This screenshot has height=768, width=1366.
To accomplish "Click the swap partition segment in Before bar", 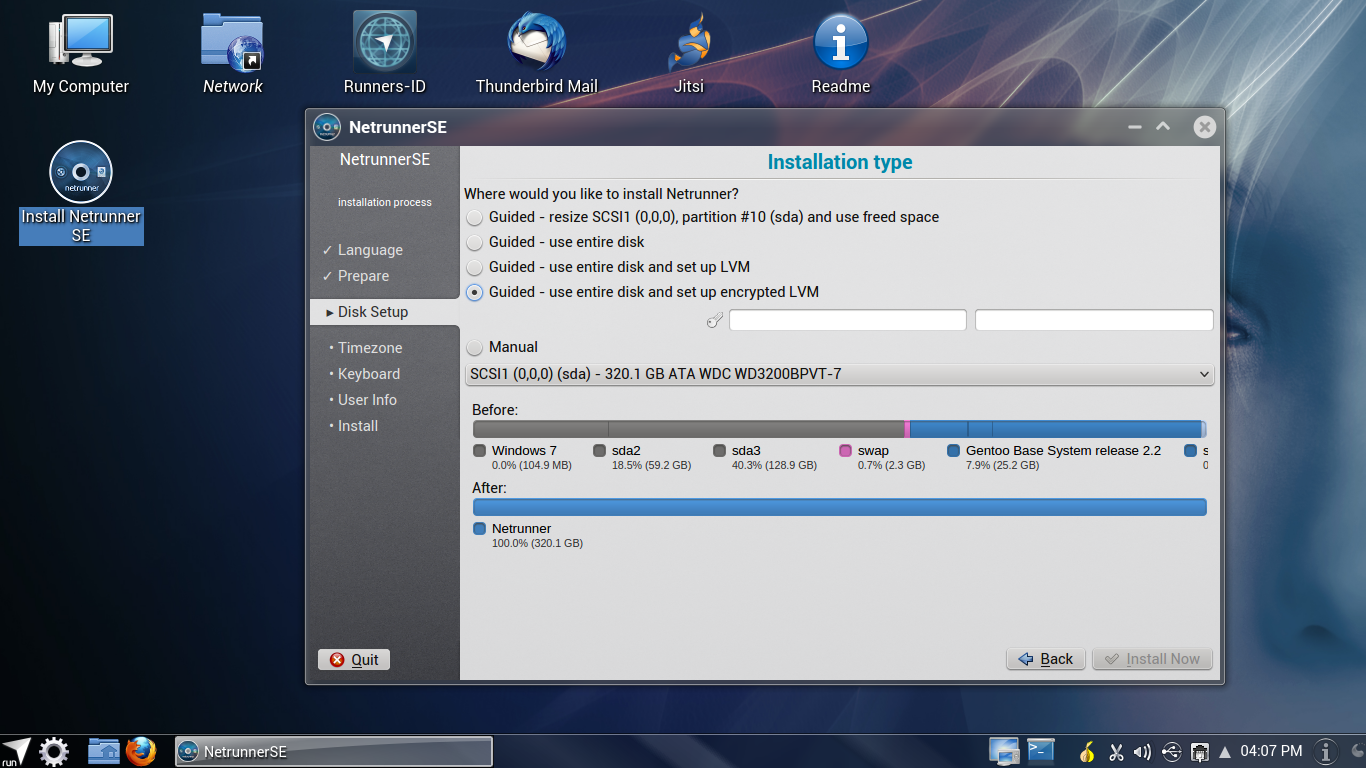I will 908,427.
